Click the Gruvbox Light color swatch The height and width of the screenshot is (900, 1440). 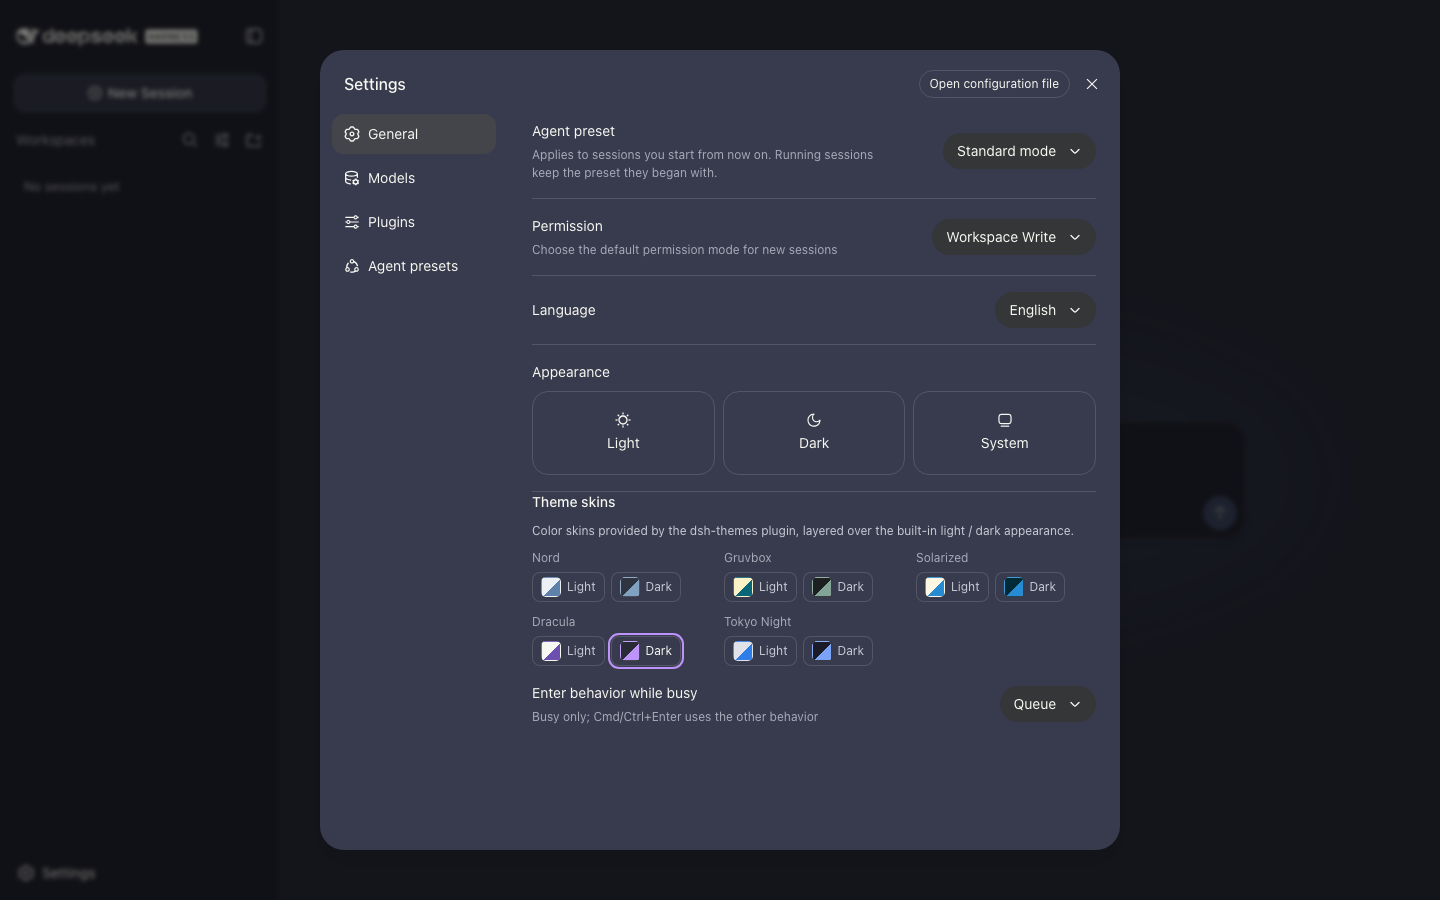(x=743, y=587)
